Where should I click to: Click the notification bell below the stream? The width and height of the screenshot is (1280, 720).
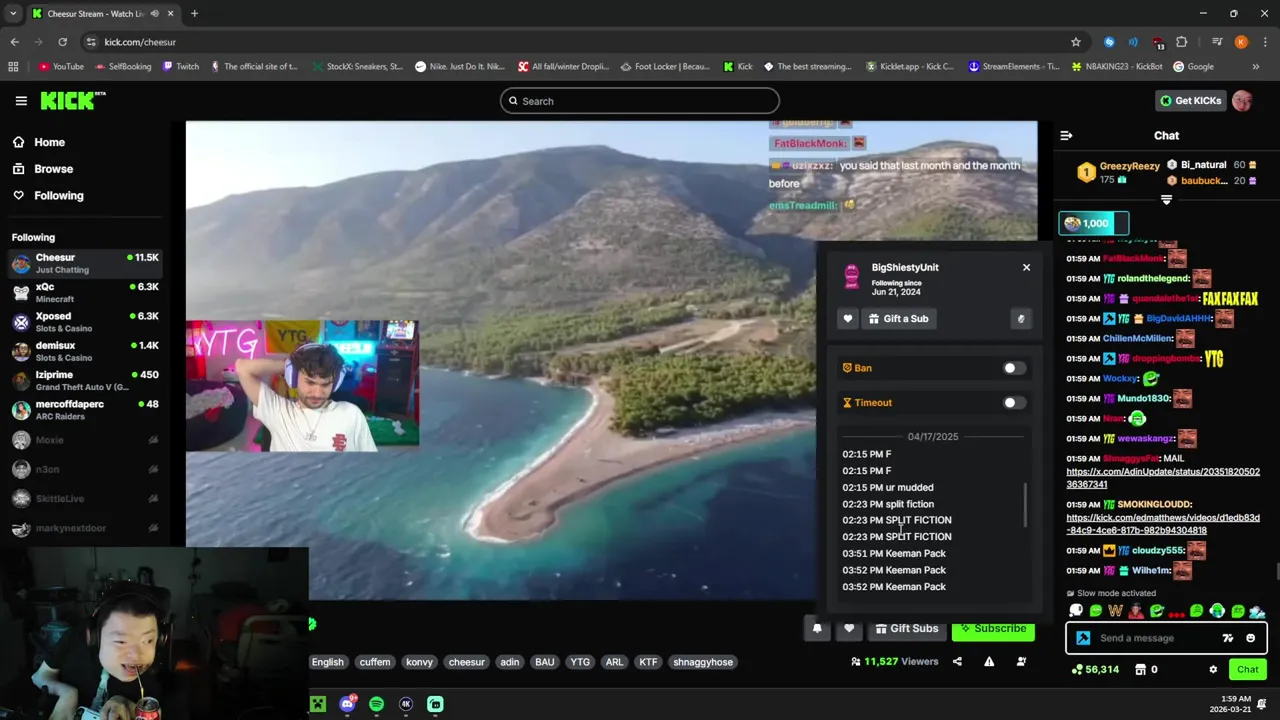[817, 628]
